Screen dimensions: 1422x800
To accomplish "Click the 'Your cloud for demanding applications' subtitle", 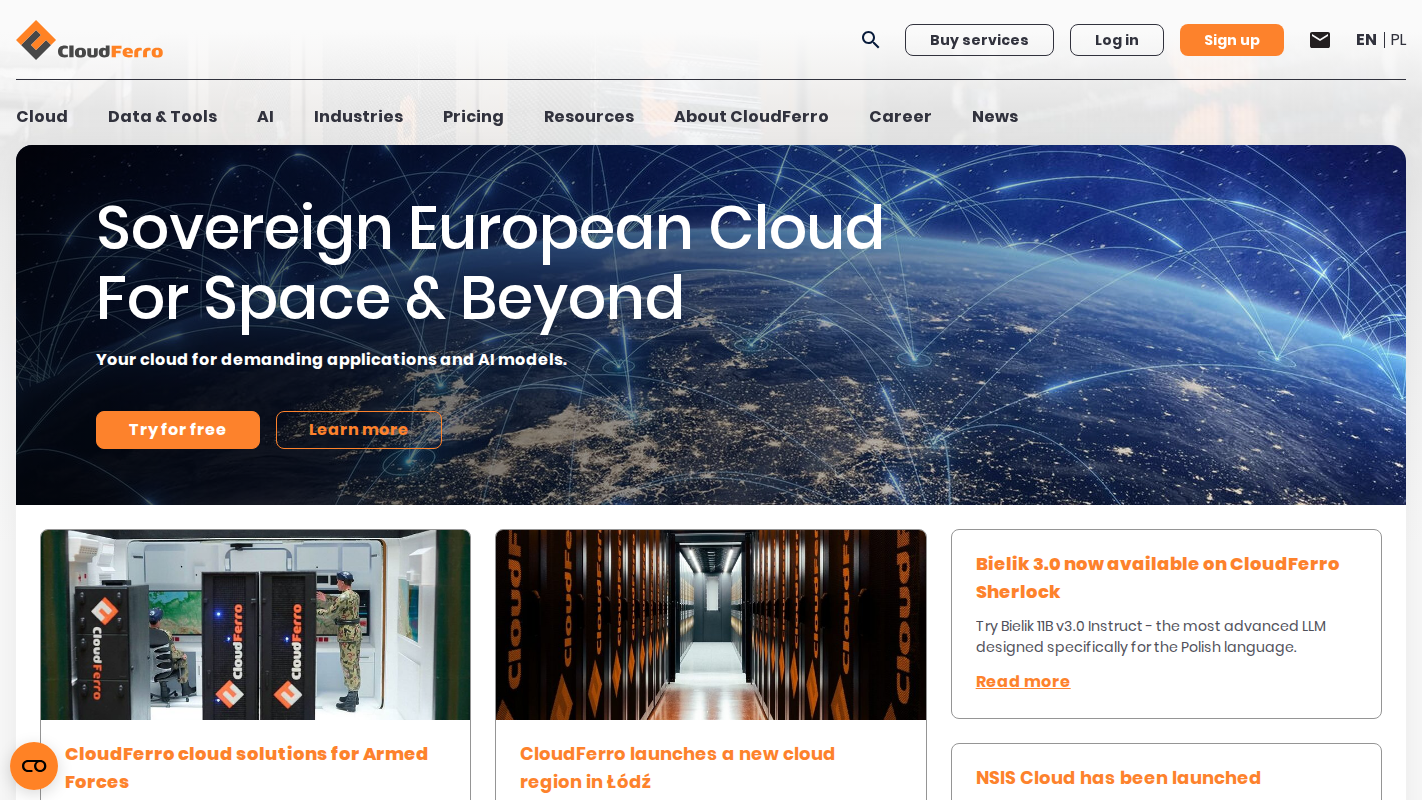I will click(331, 360).
